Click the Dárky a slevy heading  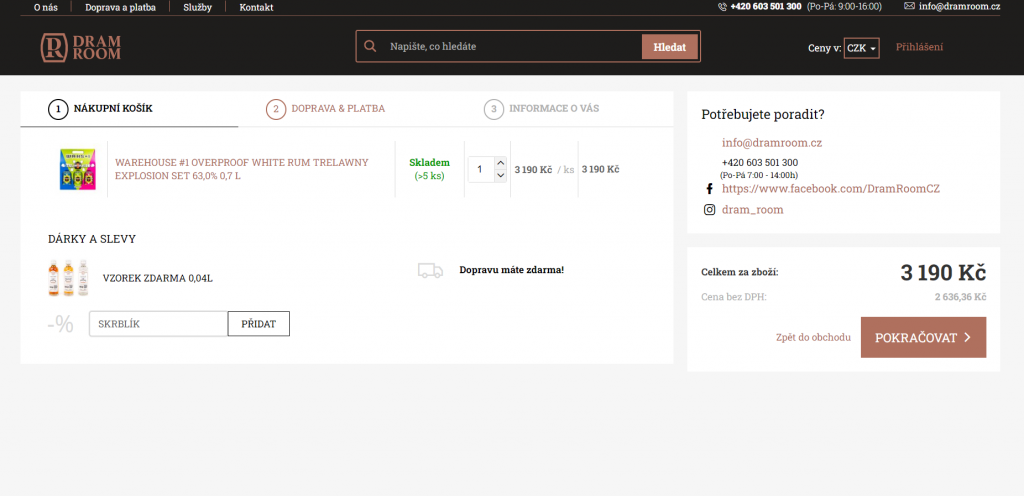[92, 240]
